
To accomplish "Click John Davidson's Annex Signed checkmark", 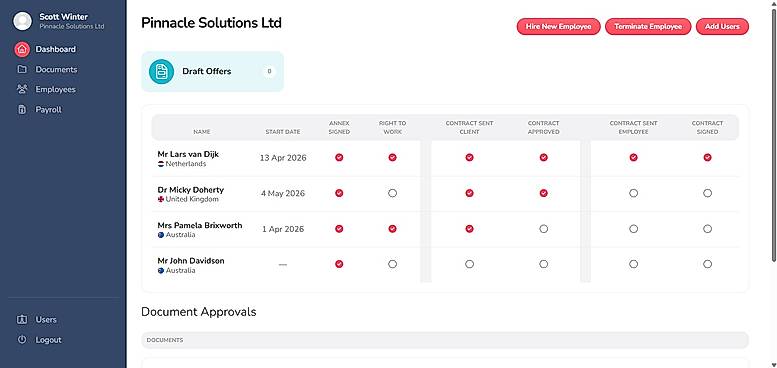I will [x=339, y=264].
